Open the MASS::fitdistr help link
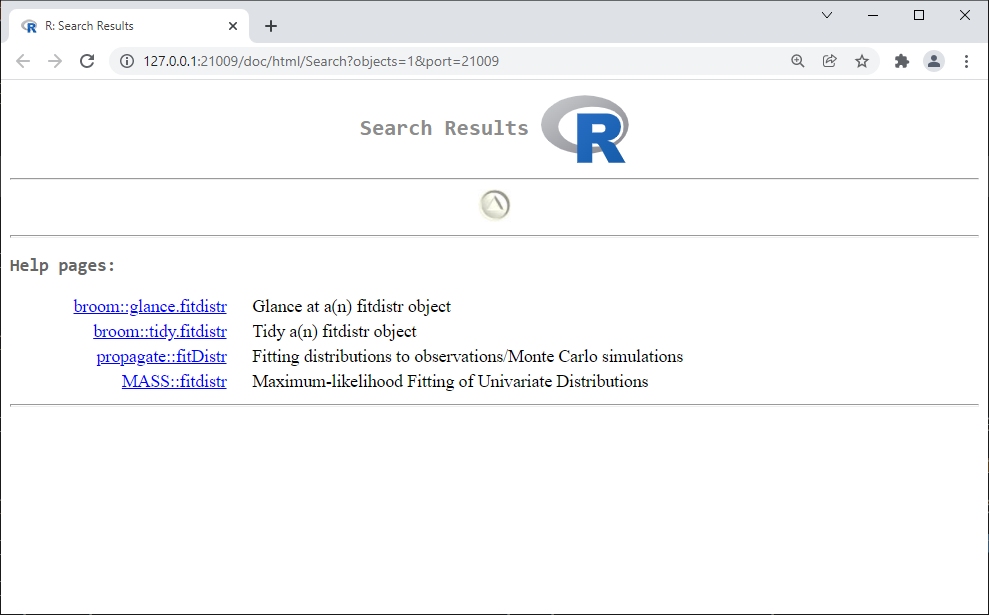989x615 pixels. pyautogui.click(x=174, y=382)
